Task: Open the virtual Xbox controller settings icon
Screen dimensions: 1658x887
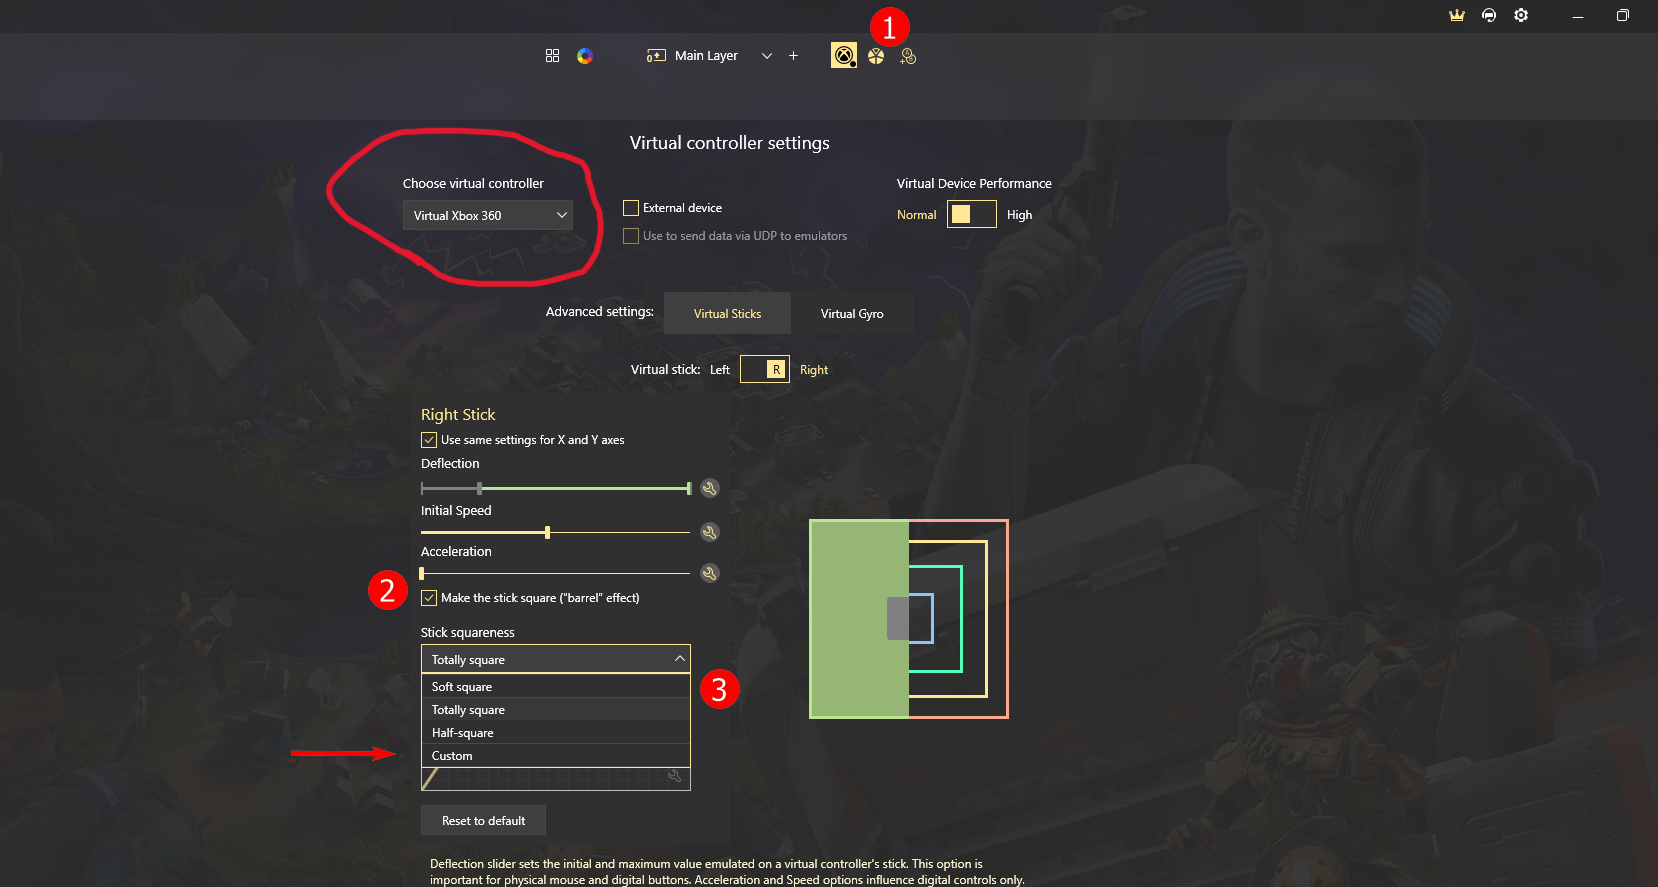Action: (844, 56)
